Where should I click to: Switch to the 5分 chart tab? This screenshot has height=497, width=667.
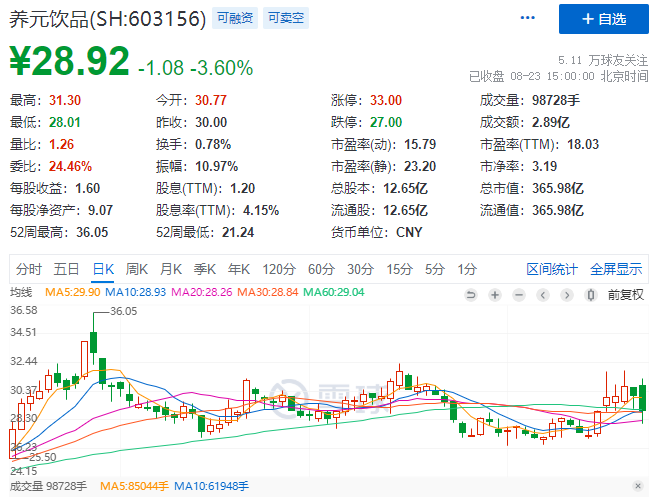(x=435, y=269)
